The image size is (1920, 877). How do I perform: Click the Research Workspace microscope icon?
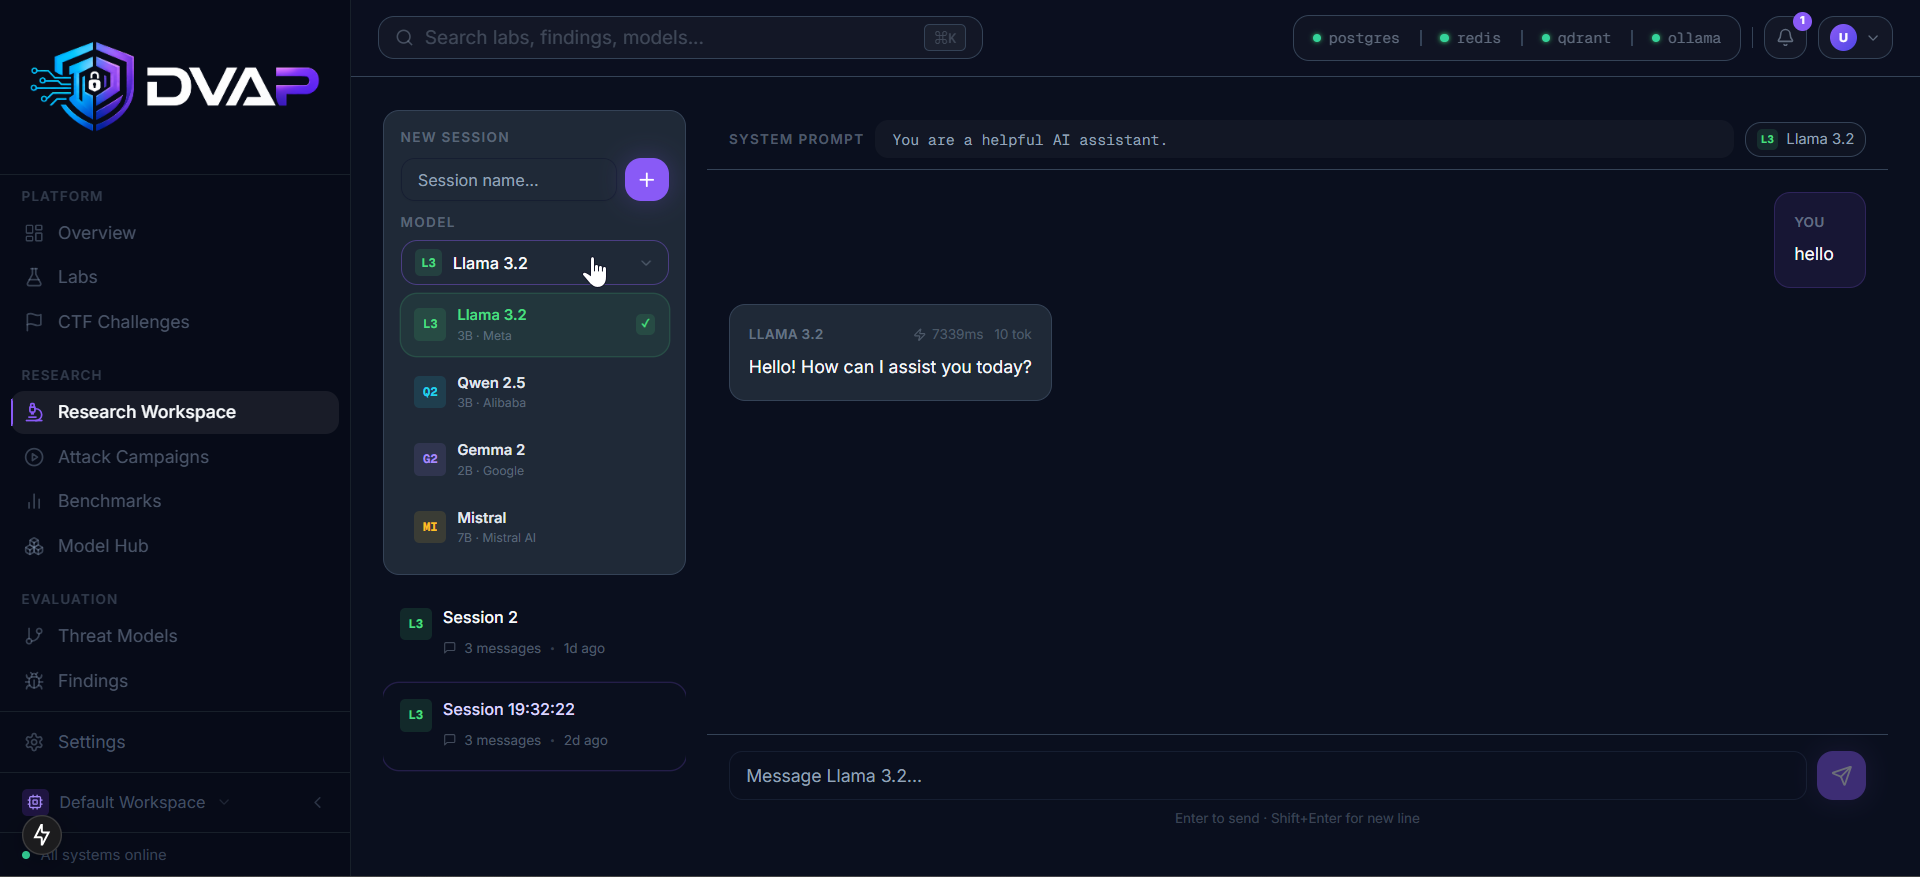[34, 412]
